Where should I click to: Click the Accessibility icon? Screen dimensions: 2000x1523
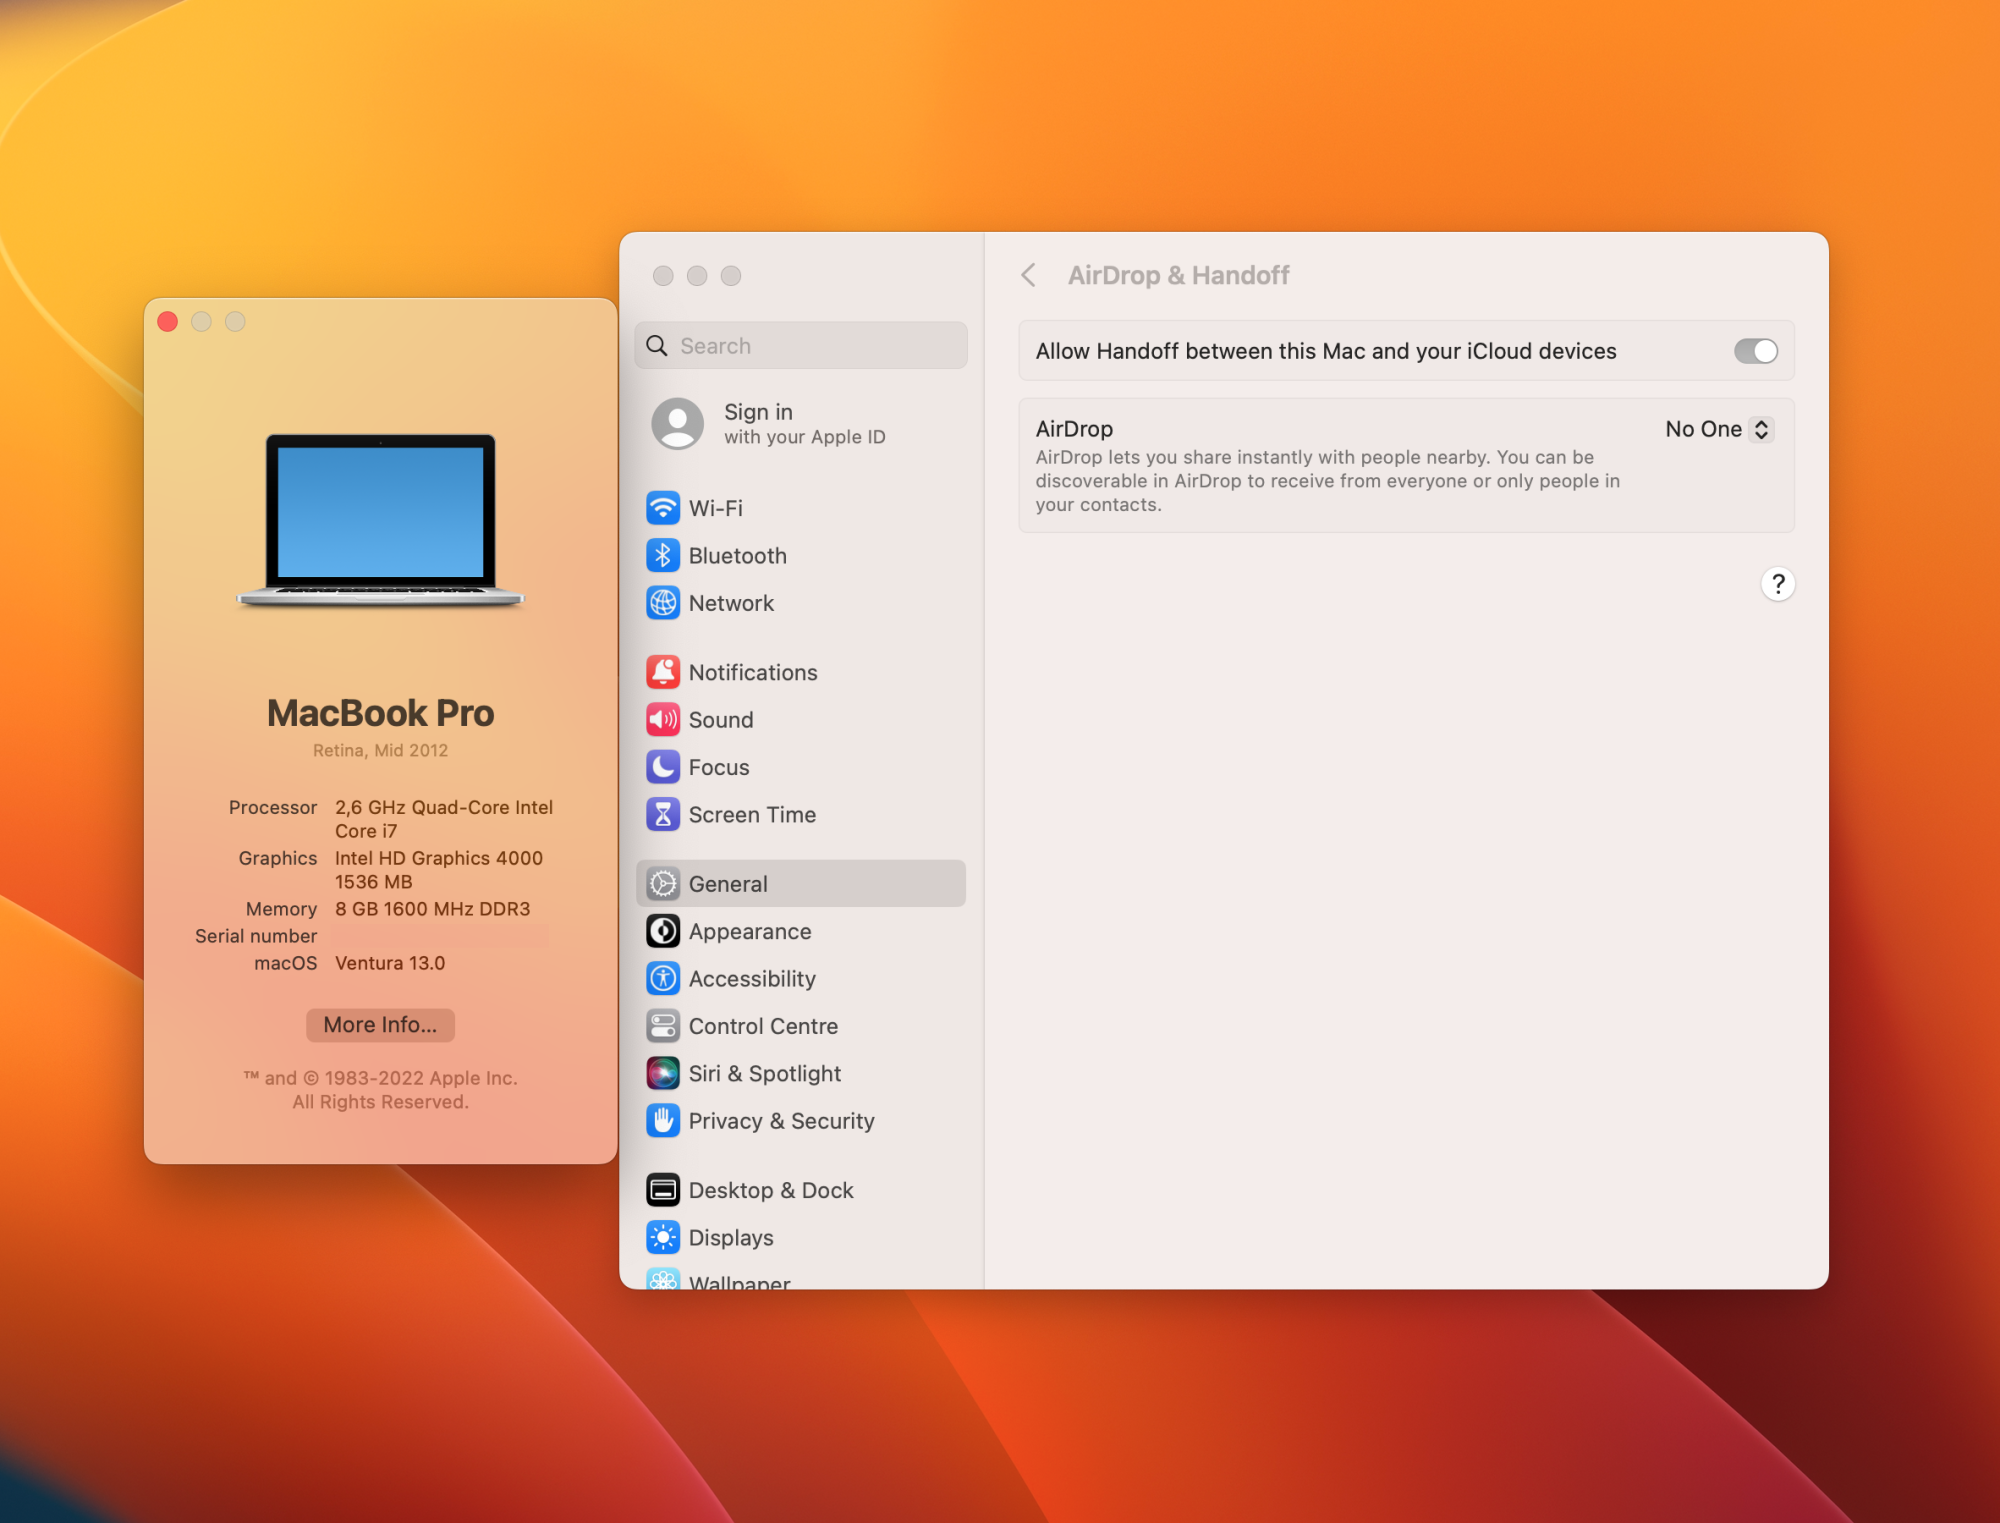coord(663,979)
